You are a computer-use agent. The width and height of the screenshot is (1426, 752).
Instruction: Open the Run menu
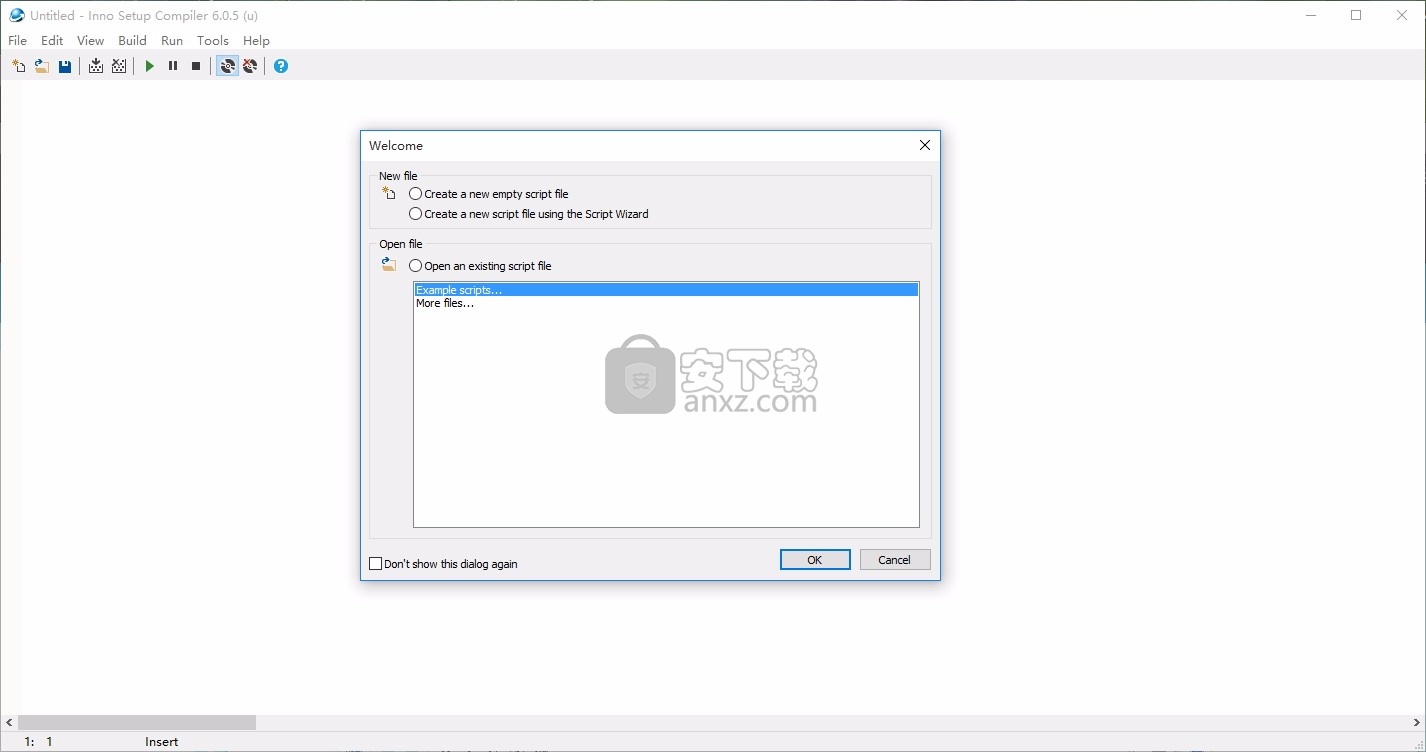172,41
